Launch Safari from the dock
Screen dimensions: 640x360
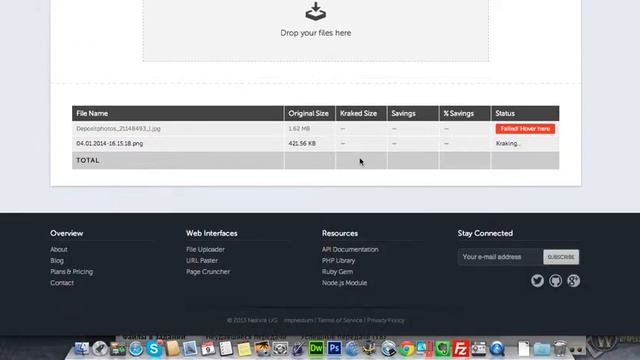click(x=136, y=349)
